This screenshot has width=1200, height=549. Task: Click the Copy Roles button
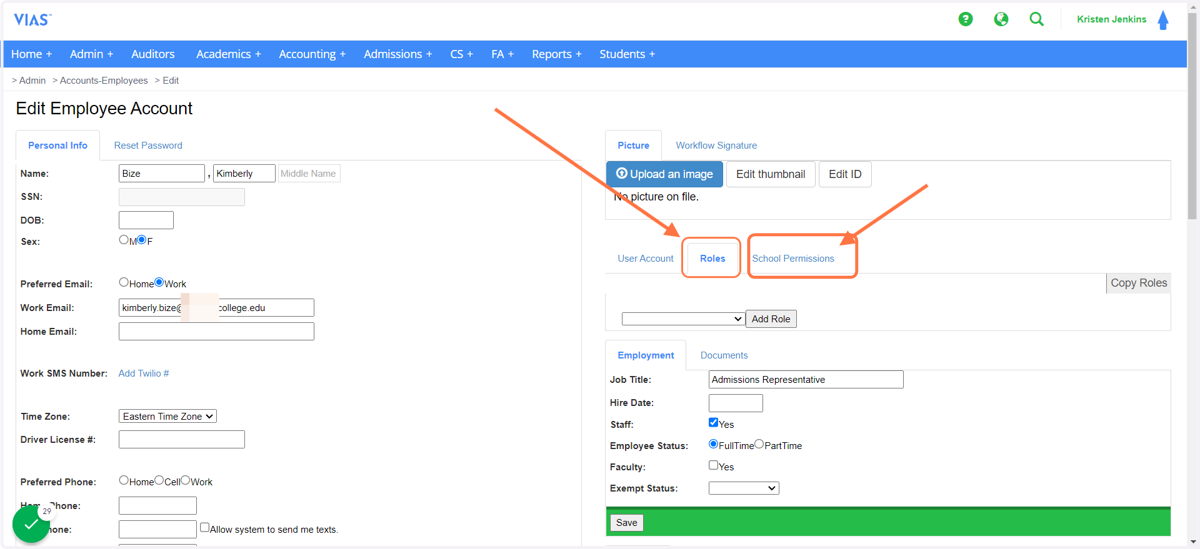pos(1139,283)
